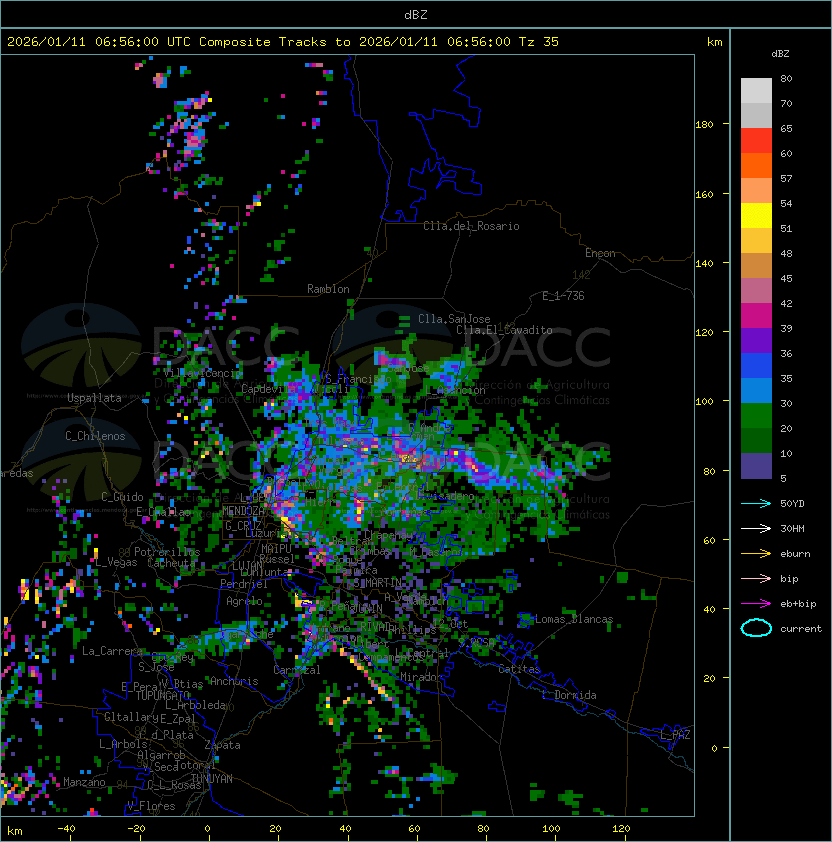Click the magenta eb+bip arrow icon
Image resolution: width=832 pixels, height=842 pixels.
[756, 604]
